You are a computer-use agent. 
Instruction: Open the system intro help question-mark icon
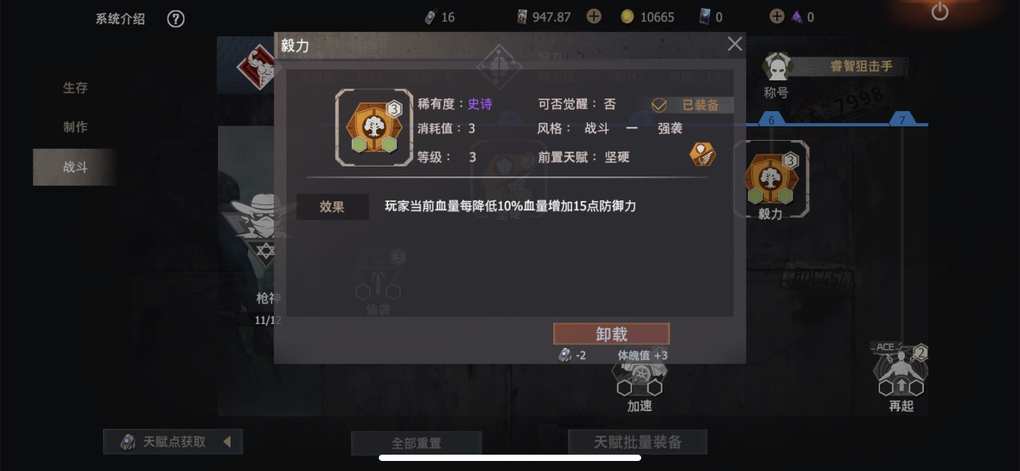[x=176, y=18]
